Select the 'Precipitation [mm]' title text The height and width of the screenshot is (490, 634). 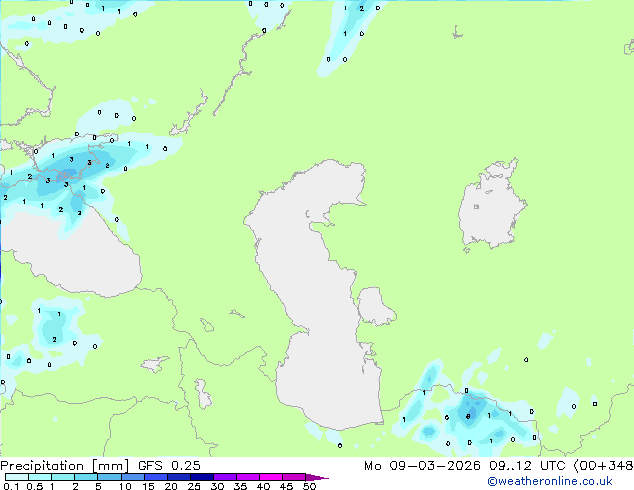pos(65,466)
